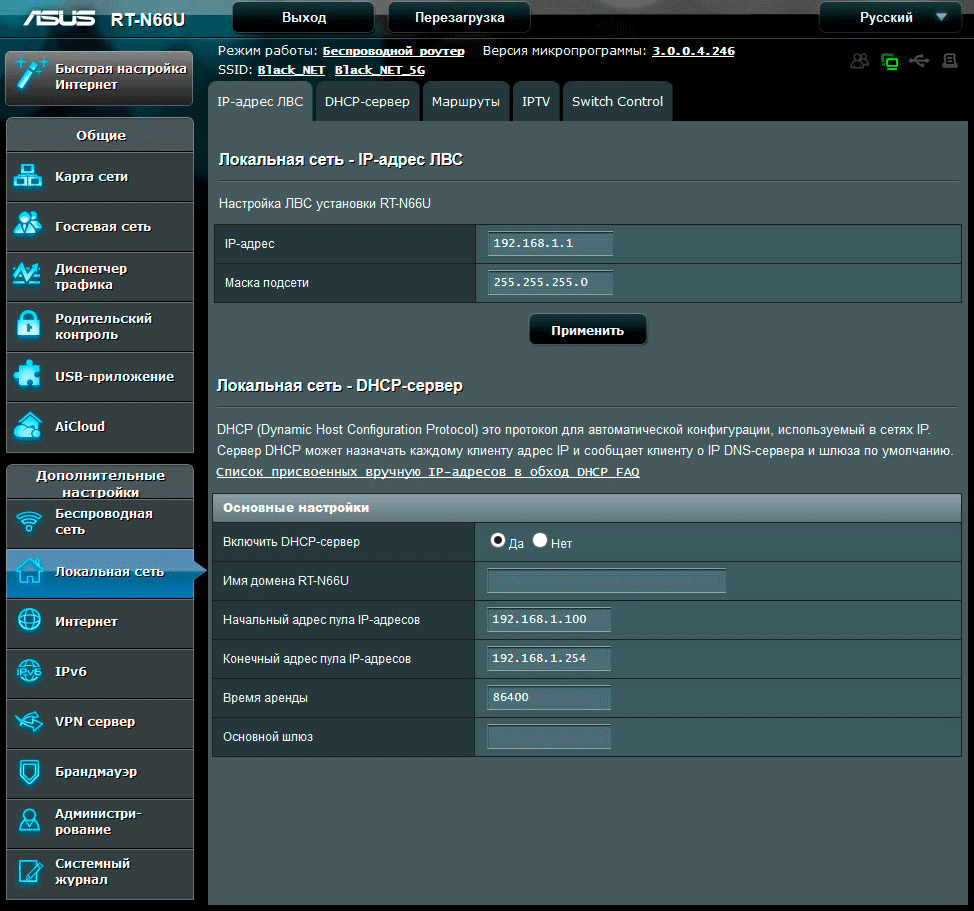This screenshot has height=911, width=974.
Task: Click the 'Настройка ЛВС установки RT-N66U' text
Action: point(325,204)
